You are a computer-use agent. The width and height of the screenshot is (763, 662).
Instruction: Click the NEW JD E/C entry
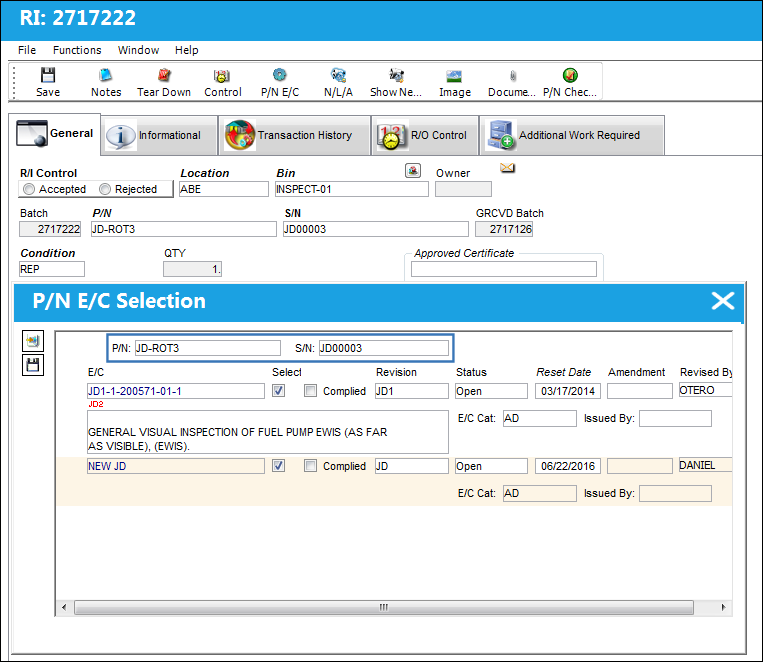(x=176, y=466)
